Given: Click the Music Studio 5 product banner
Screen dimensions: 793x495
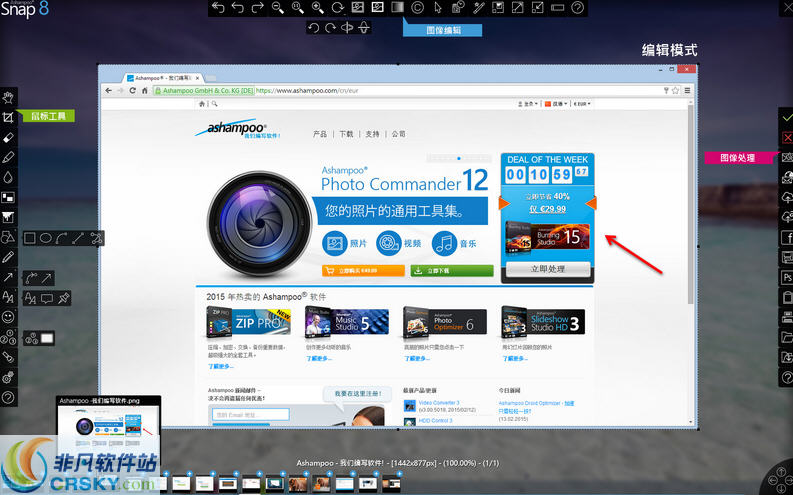Looking at the screenshot, I should (x=347, y=322).
